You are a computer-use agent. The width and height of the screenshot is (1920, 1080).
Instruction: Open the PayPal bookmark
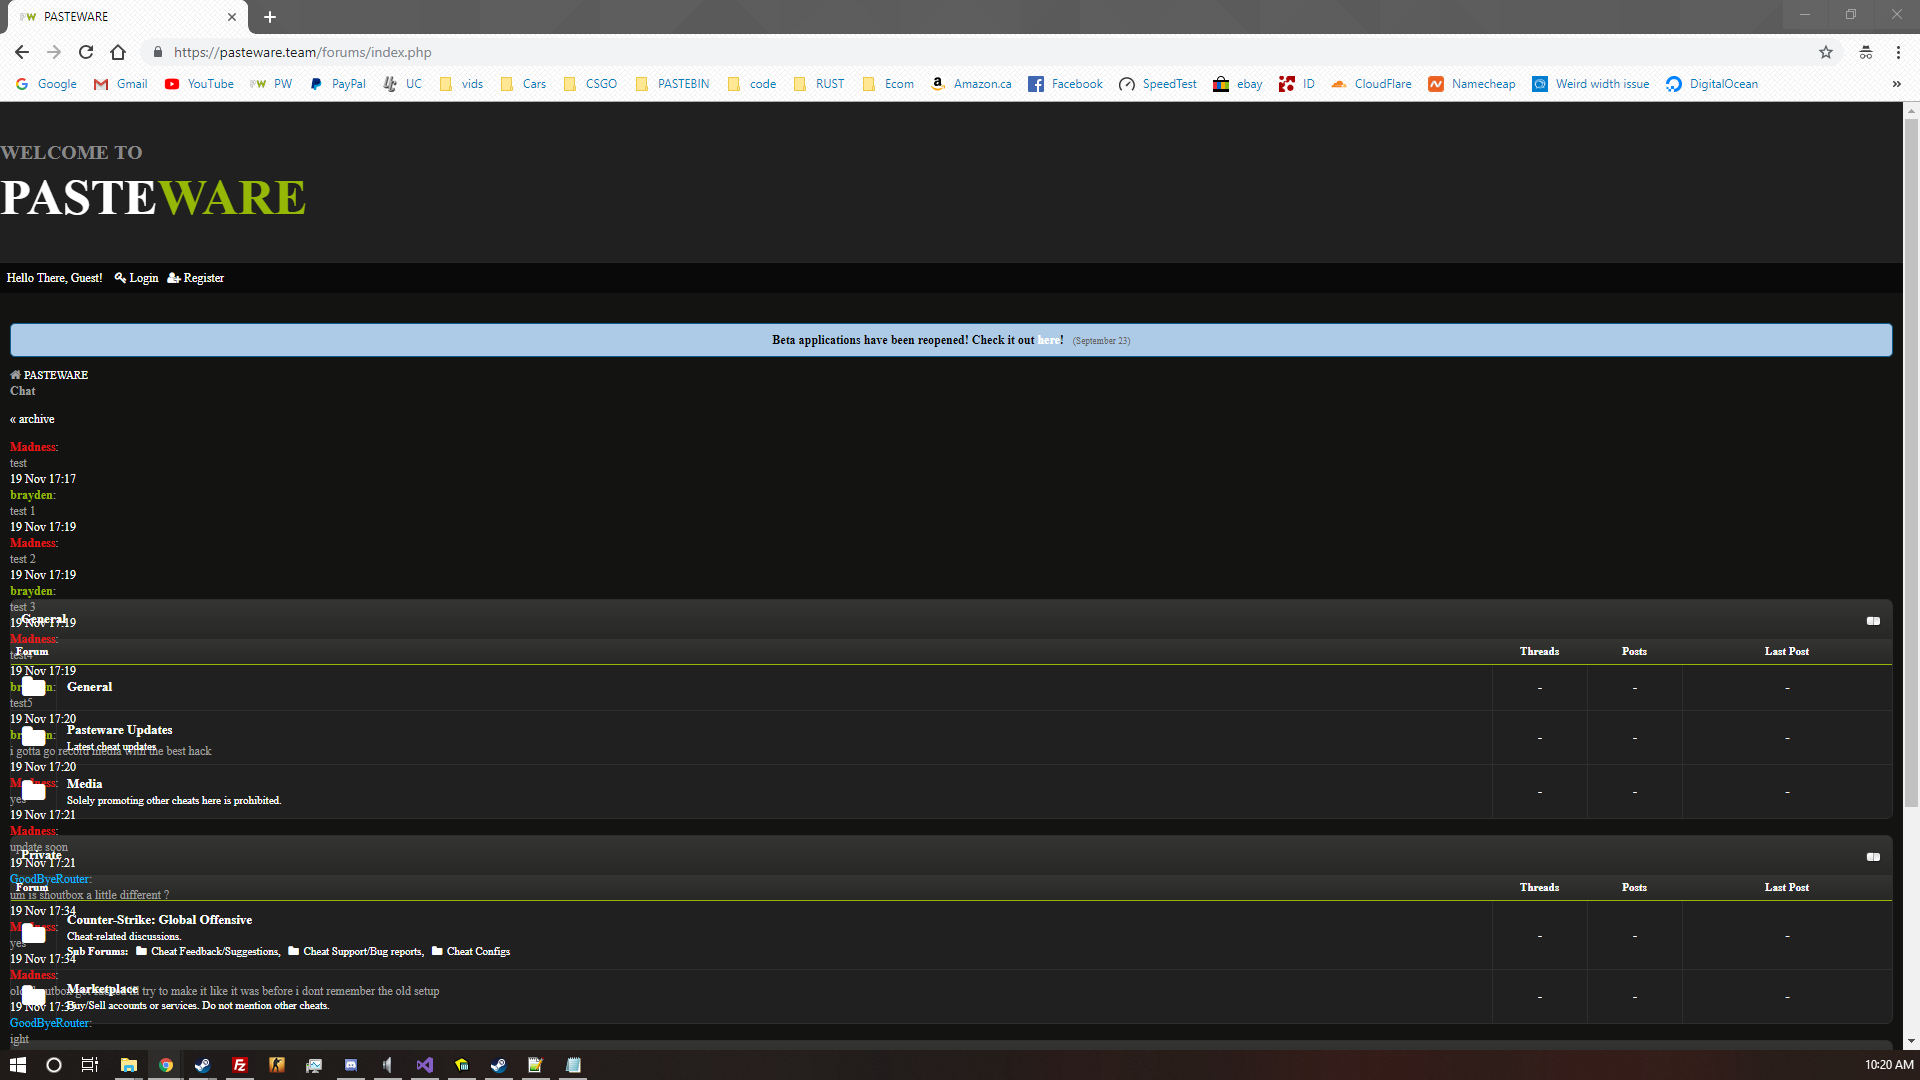(338, 84)
